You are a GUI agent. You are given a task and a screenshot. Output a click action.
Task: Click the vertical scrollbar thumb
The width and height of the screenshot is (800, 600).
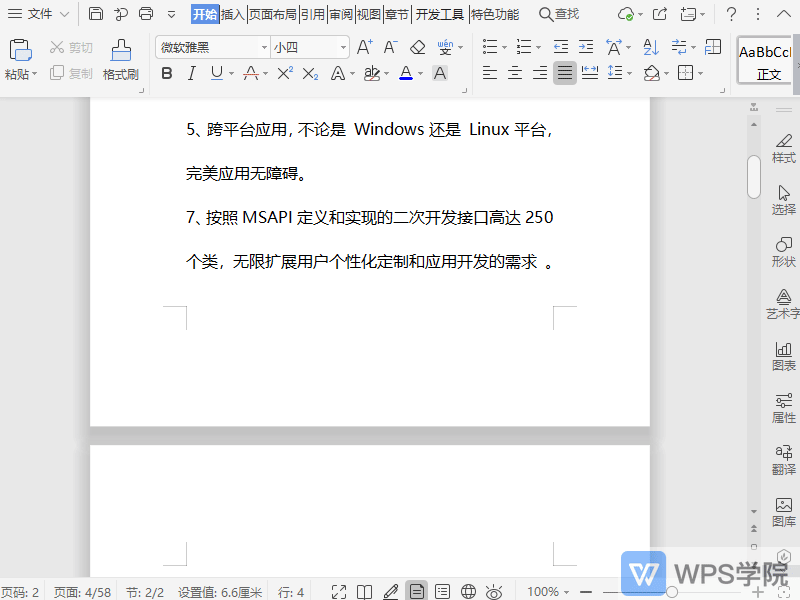click(754, 177)
